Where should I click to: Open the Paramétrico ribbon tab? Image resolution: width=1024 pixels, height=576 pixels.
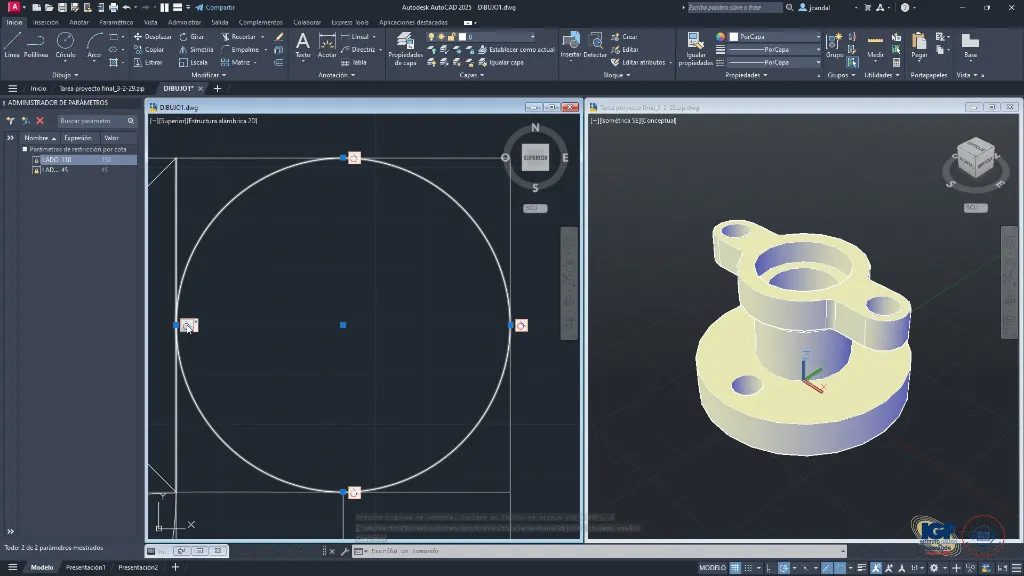pyautogui.click(x=116, y=22)
